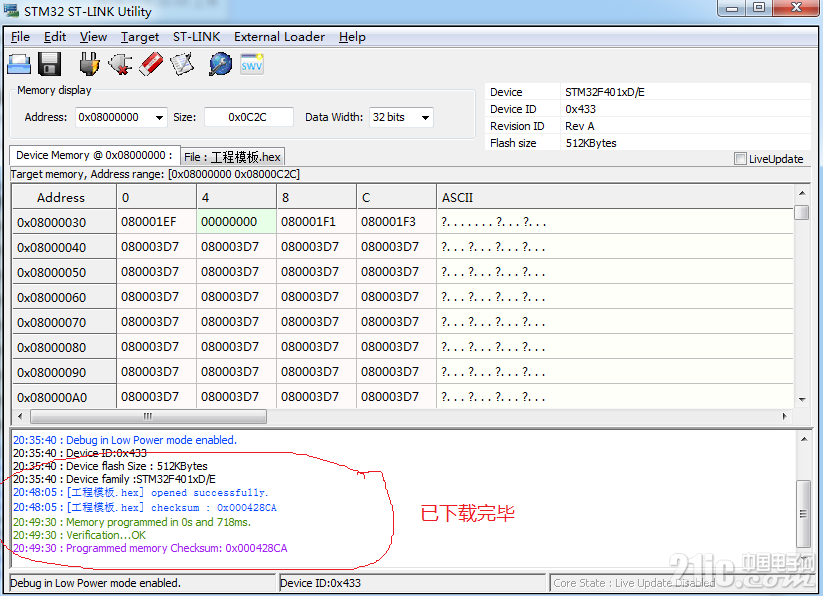Click the Revision ID value Rev A
Image resolution: width=823 pixels, height=596 pixels.
coord(579,126)
